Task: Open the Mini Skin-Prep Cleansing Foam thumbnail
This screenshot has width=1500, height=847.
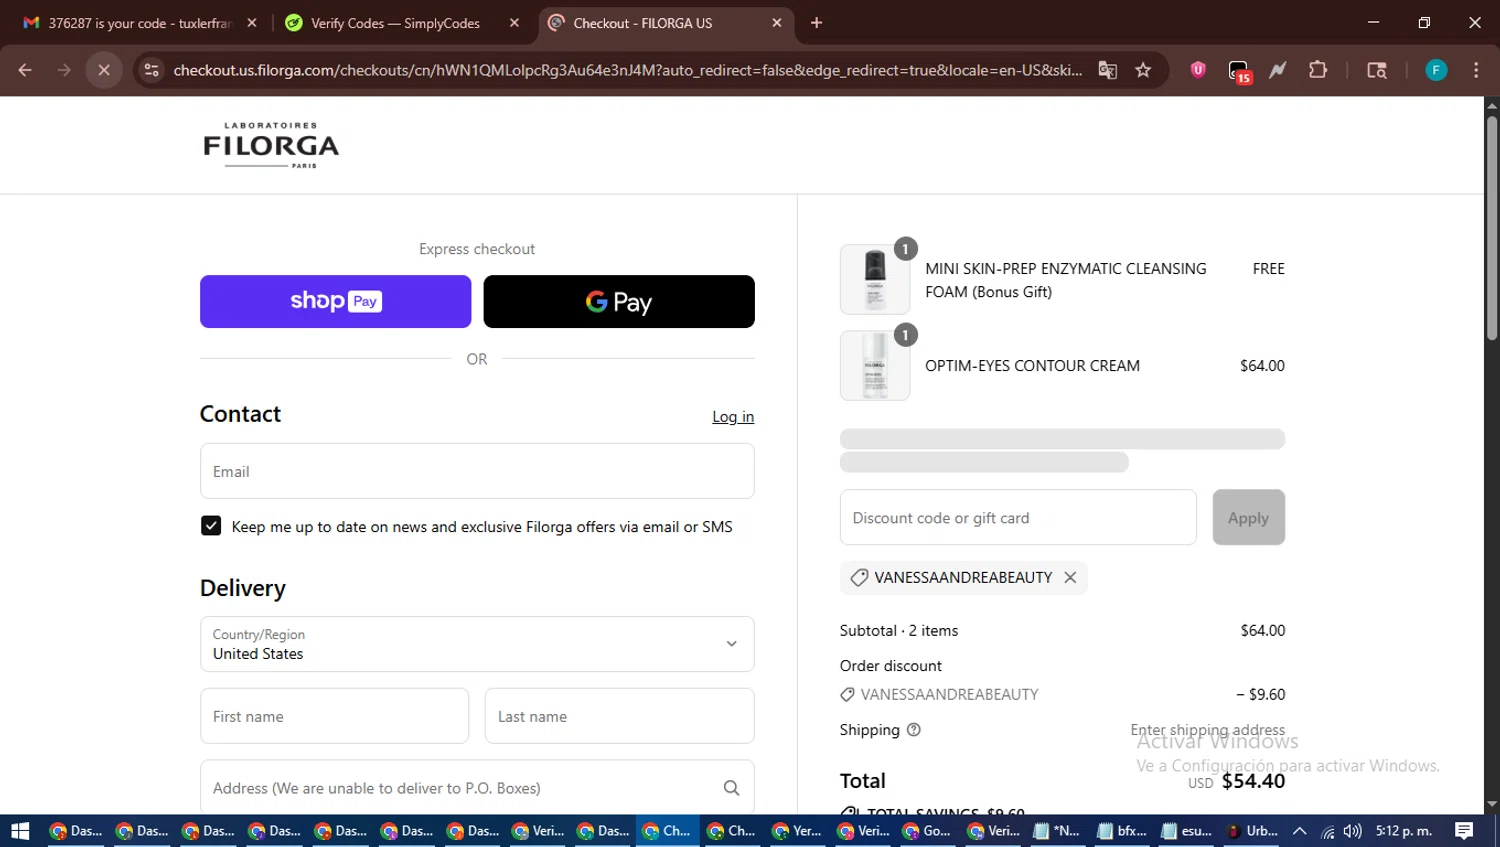Action: click(x=875, y=280)
